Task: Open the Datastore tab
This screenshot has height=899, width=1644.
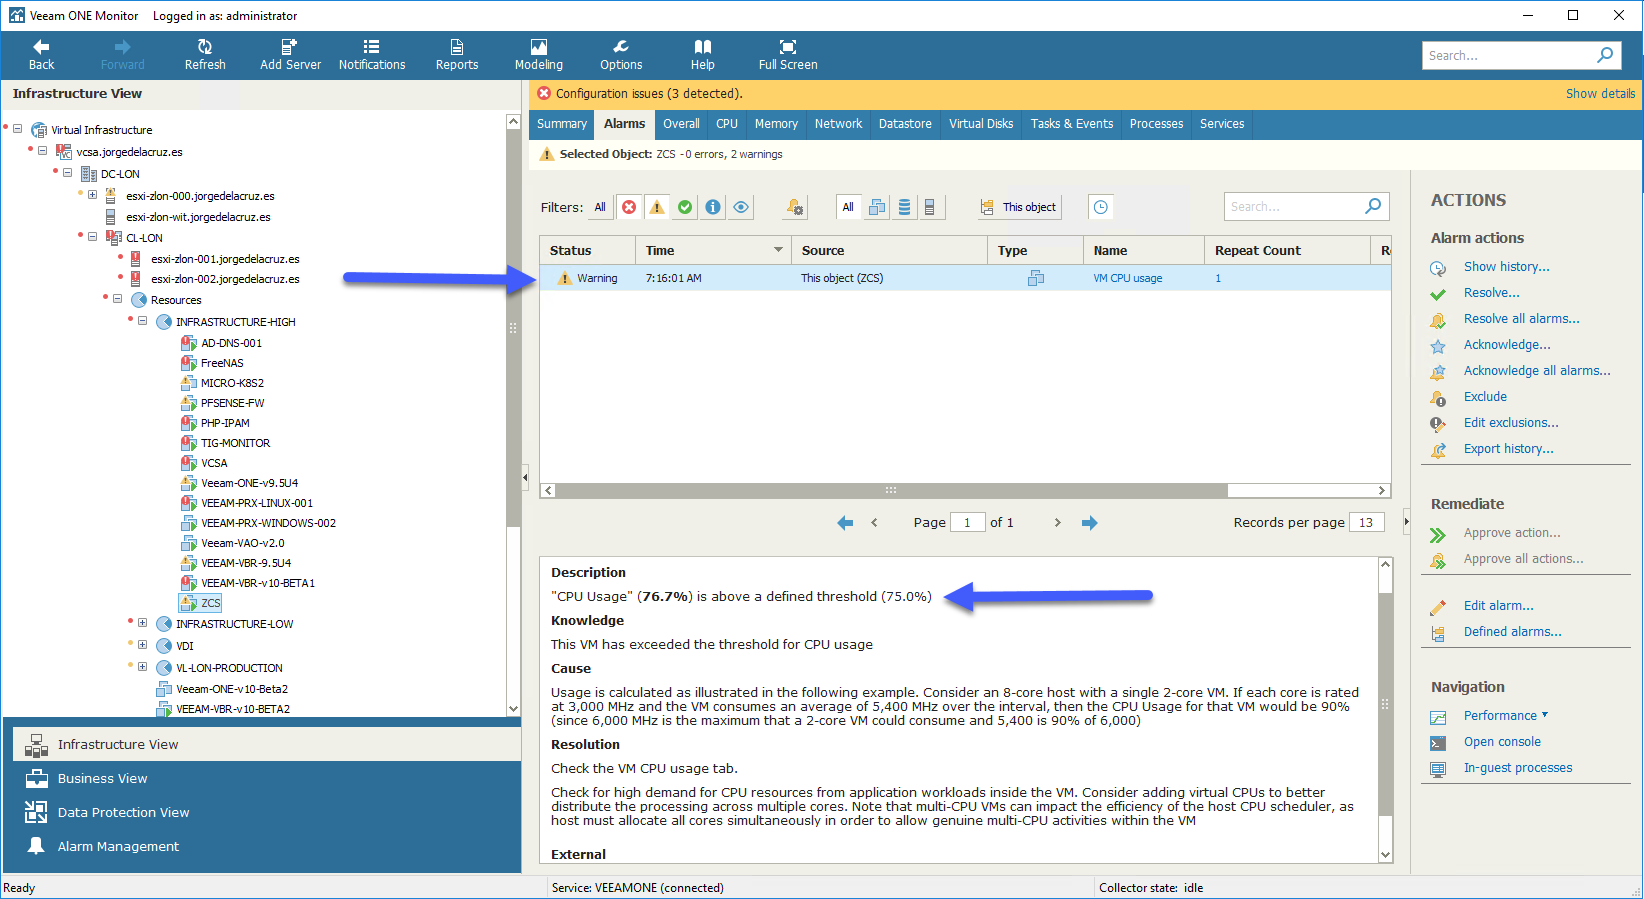Action: pos(905,124)
